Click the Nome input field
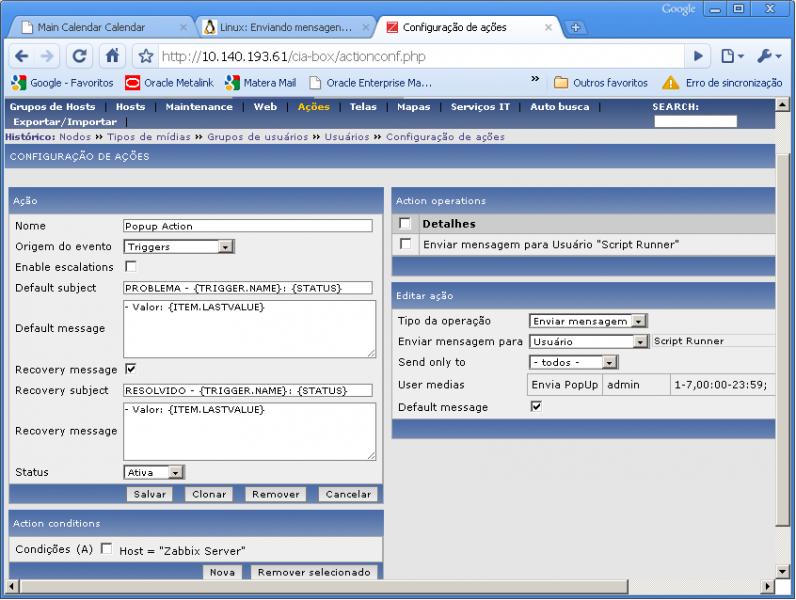This screenshot has width=796, height=600. (x=248, y=226)
